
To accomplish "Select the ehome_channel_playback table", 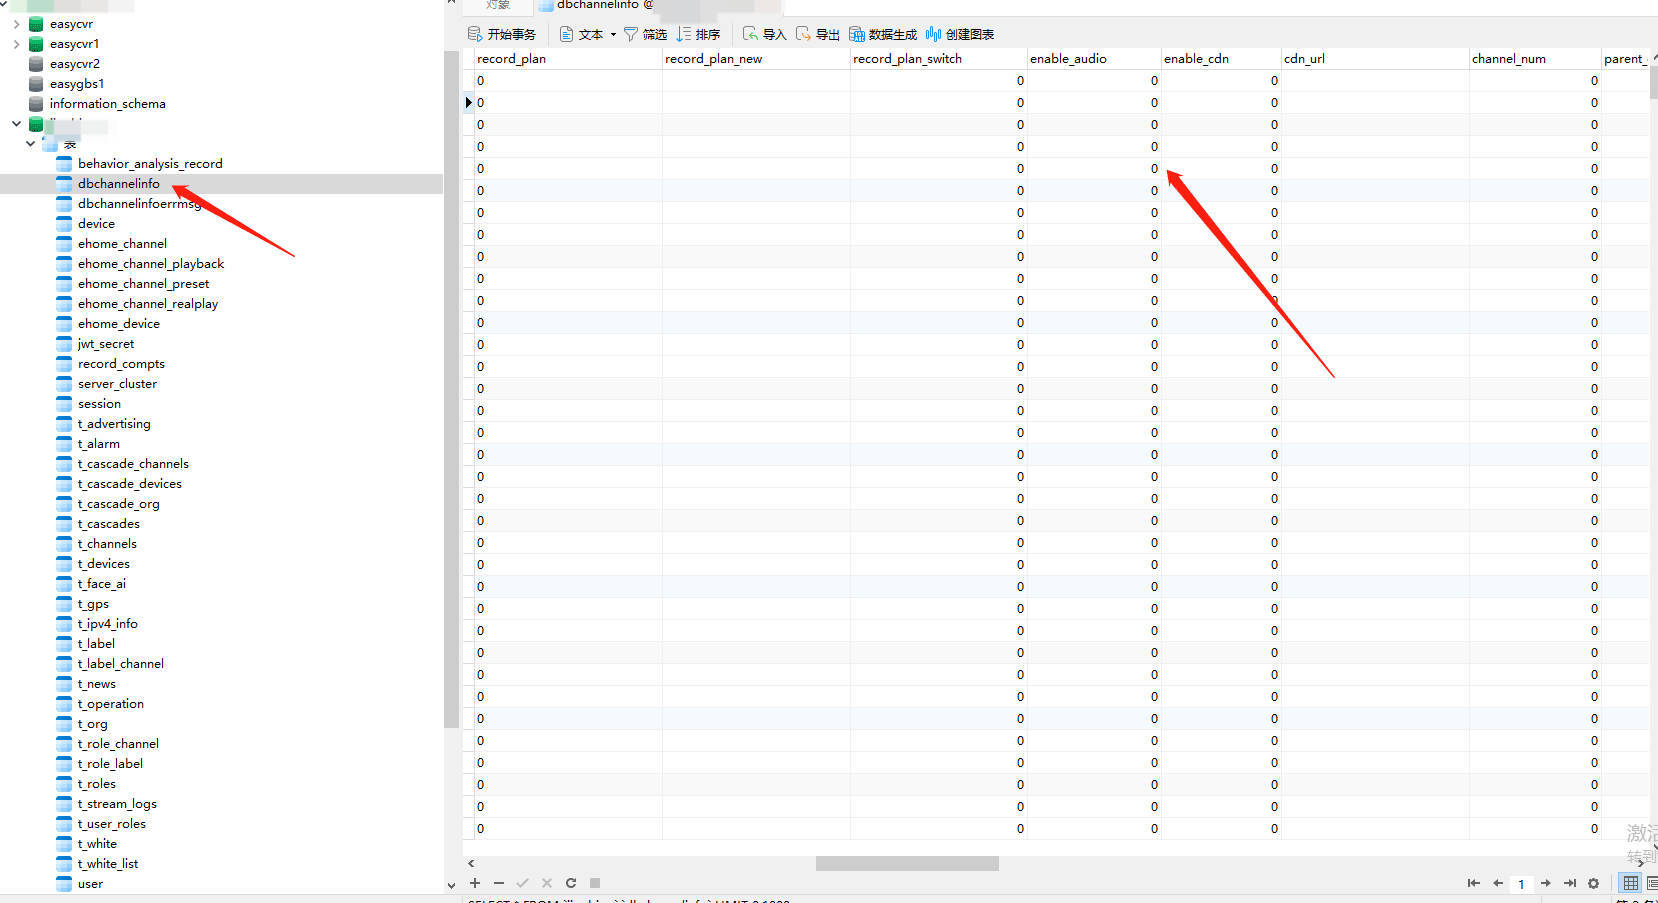I will [151, 264].
